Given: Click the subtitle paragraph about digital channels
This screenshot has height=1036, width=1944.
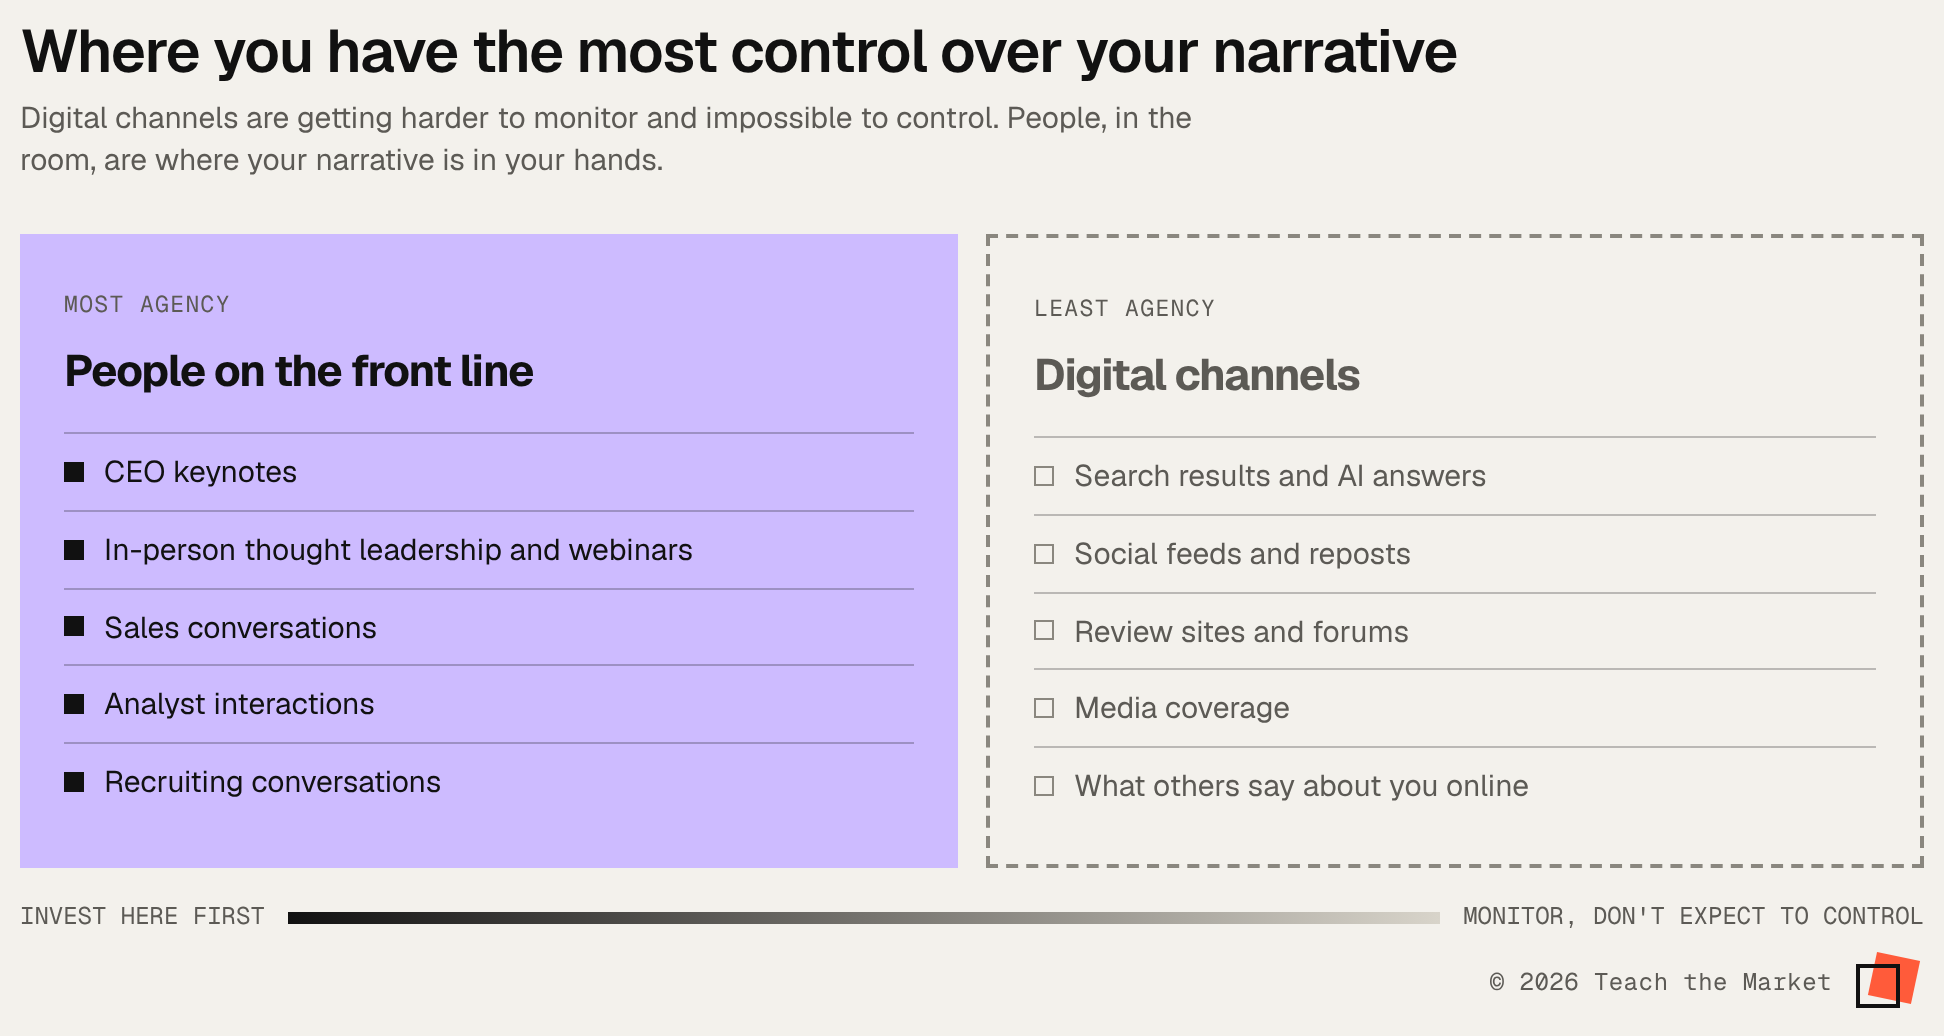Looking at the screenshot, I should click(606, 139).
